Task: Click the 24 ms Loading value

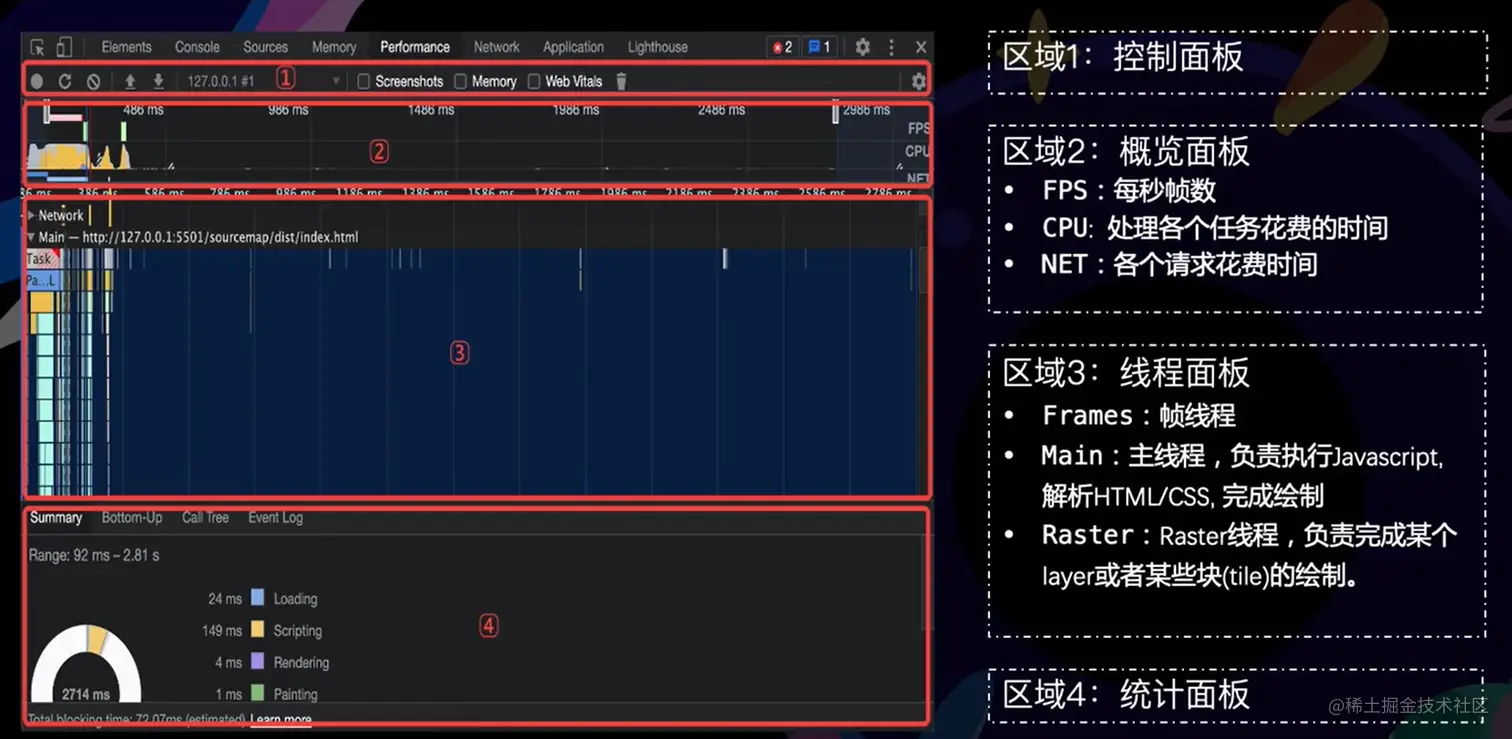Action: point(225,598)
